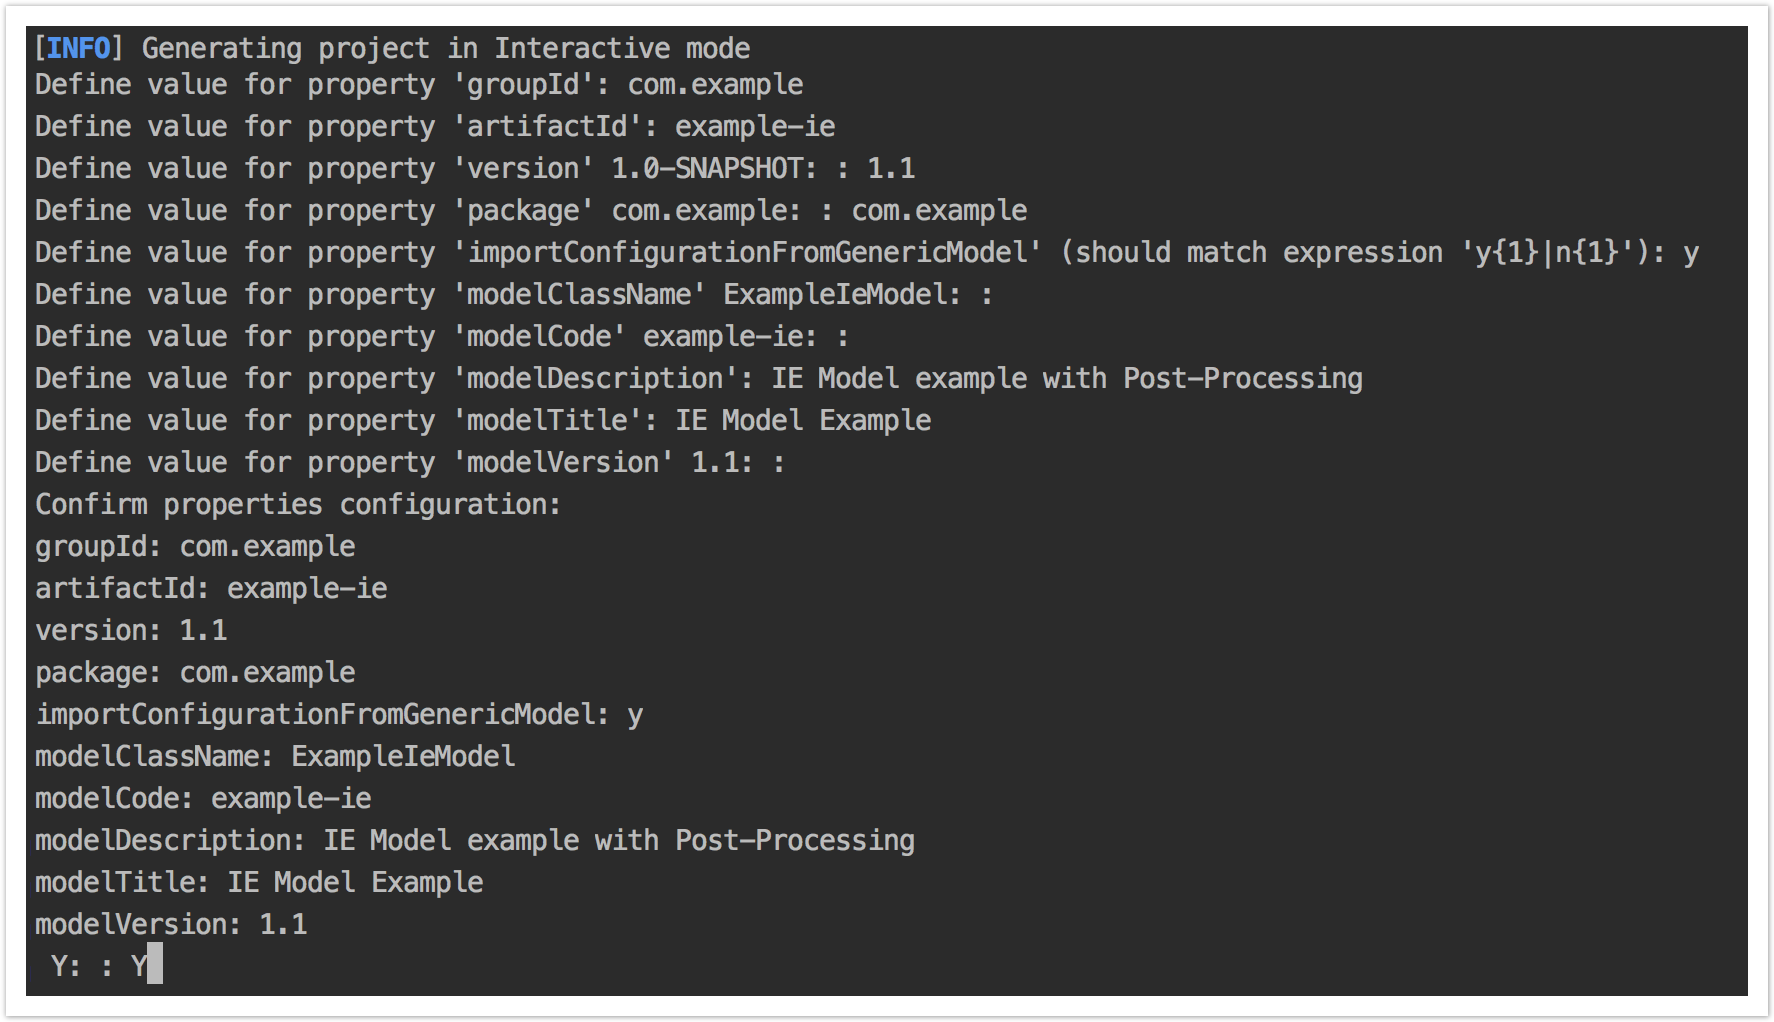Click the summary modelVersion: 1.1 line

tap(171, 925)
